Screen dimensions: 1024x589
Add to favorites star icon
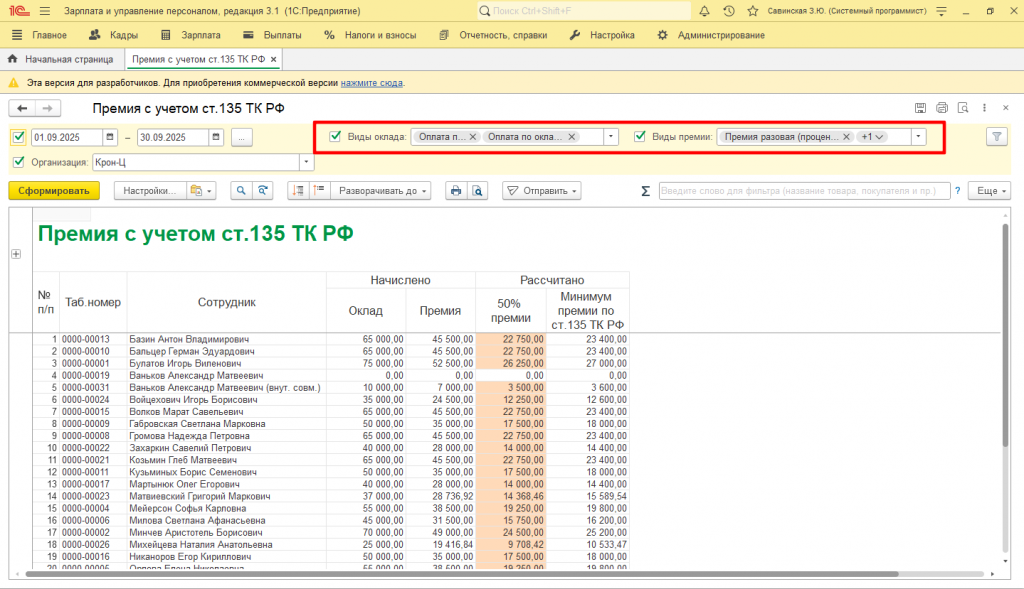tap(754, 11)
